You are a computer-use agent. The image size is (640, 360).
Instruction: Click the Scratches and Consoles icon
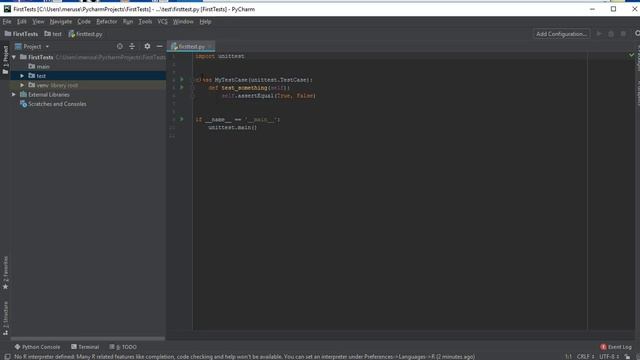click(23, 104)
